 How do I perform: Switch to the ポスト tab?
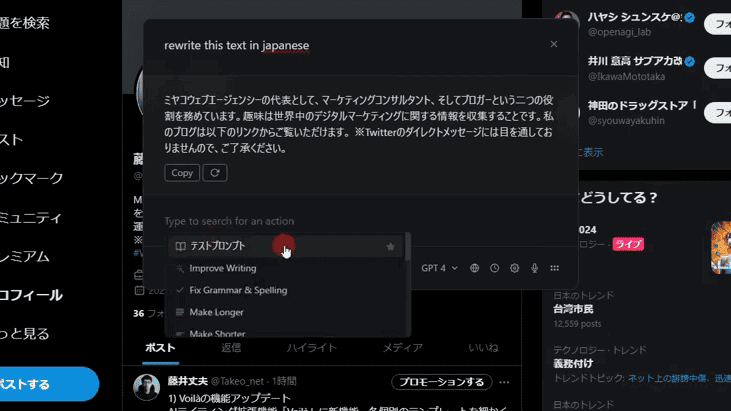[160, 348]
